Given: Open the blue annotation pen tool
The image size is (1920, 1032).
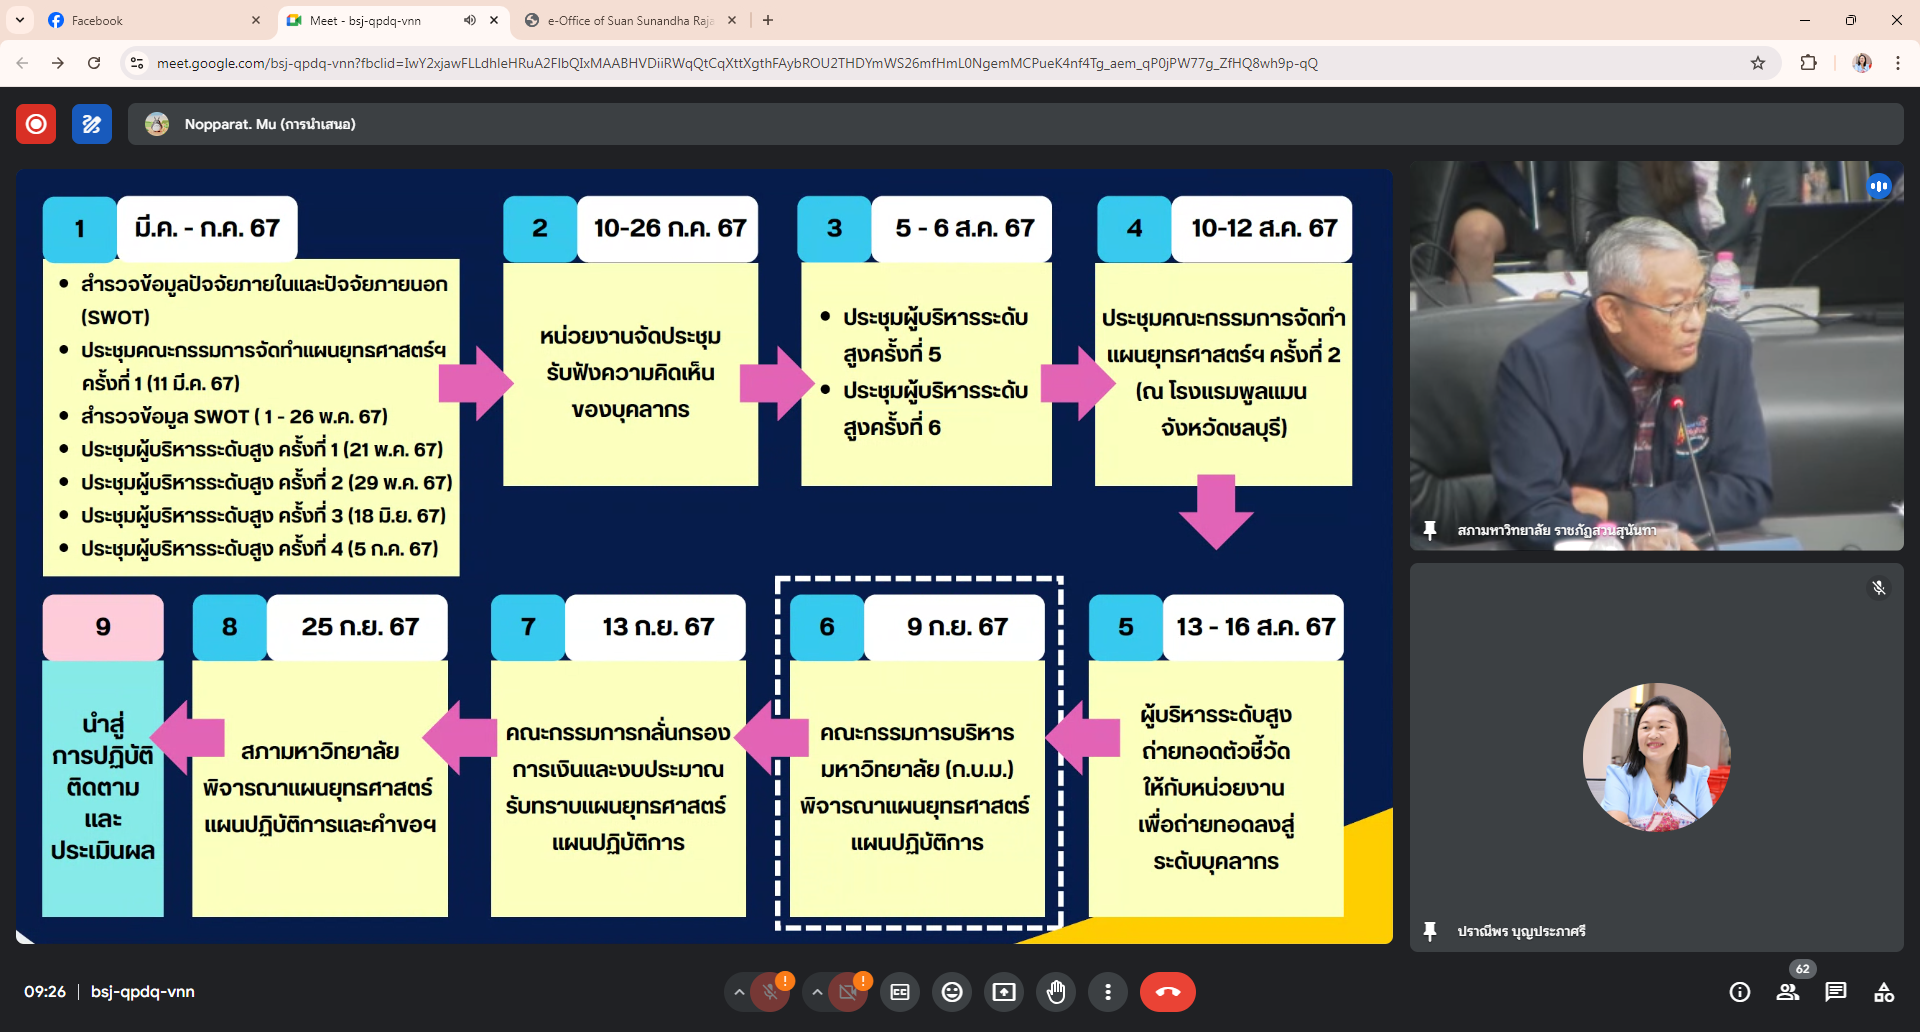Looking at the screenshot, I should [x=92, y=124].
